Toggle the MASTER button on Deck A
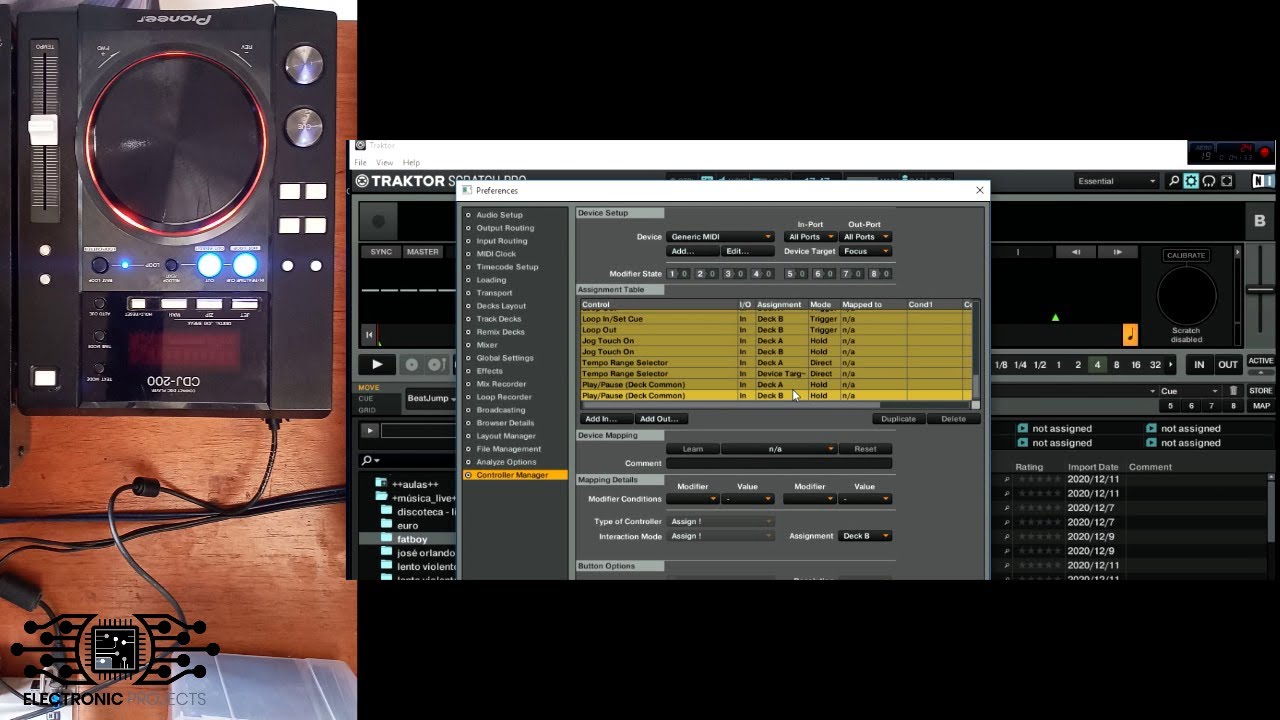The height and width of the screenshot is (720, 1280). [x=422, y=252]
